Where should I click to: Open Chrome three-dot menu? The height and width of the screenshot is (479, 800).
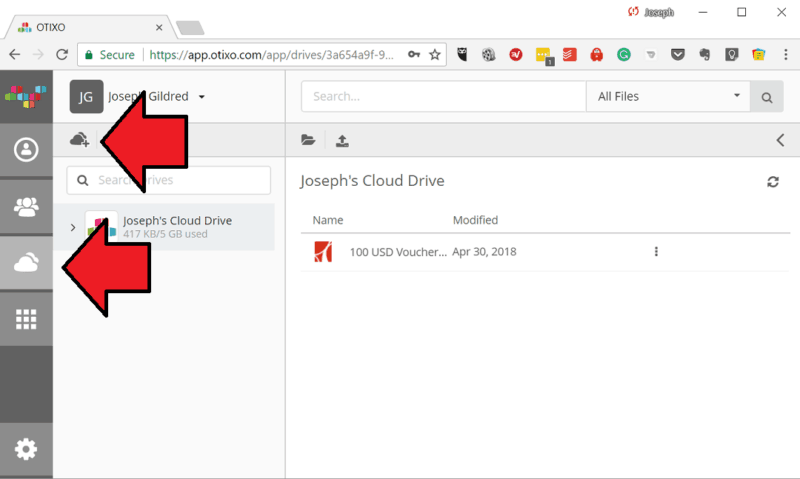[x=786, y=55]
